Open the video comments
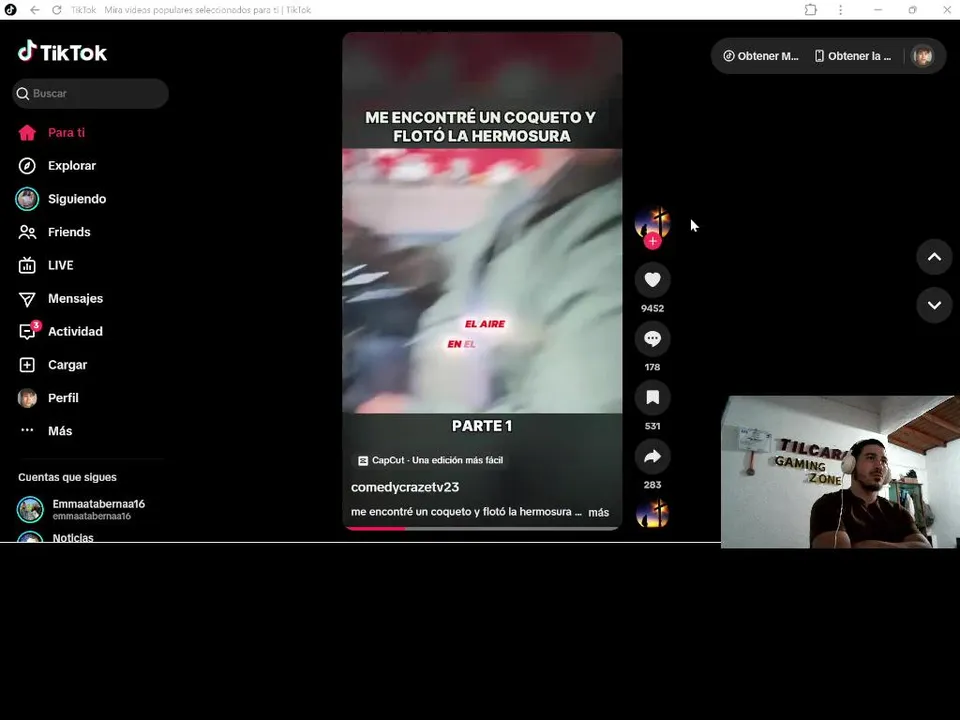 tap(652, 339)
